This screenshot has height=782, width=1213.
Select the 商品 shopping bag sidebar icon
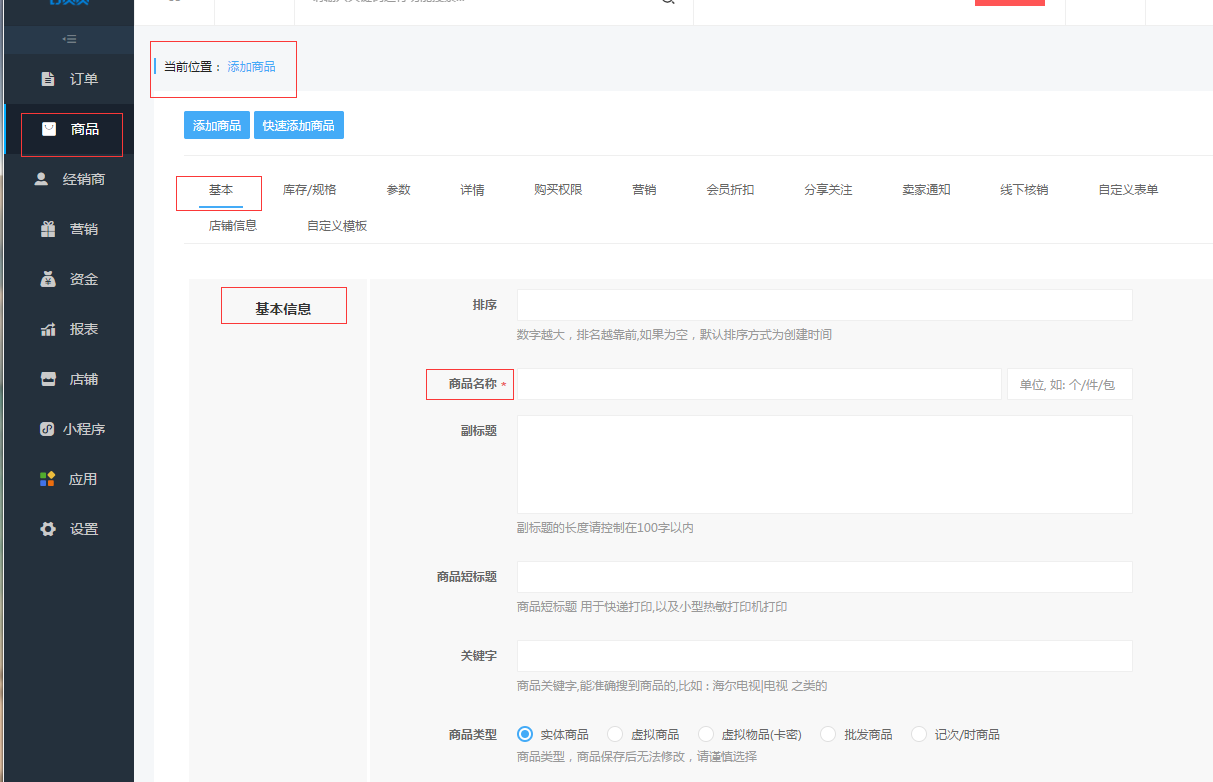point(48,129)
